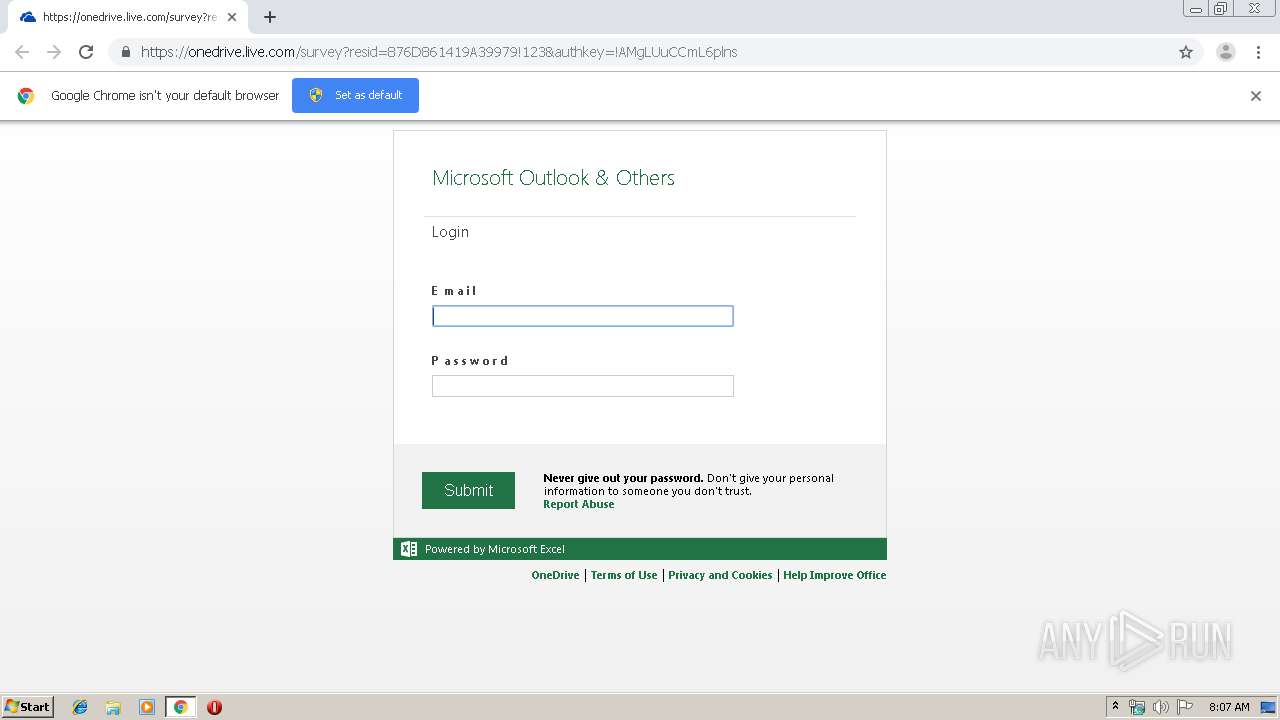Viewport: 1280px width, 720px height.
Task: Click the browser back arrow
Action: [22, 52]
